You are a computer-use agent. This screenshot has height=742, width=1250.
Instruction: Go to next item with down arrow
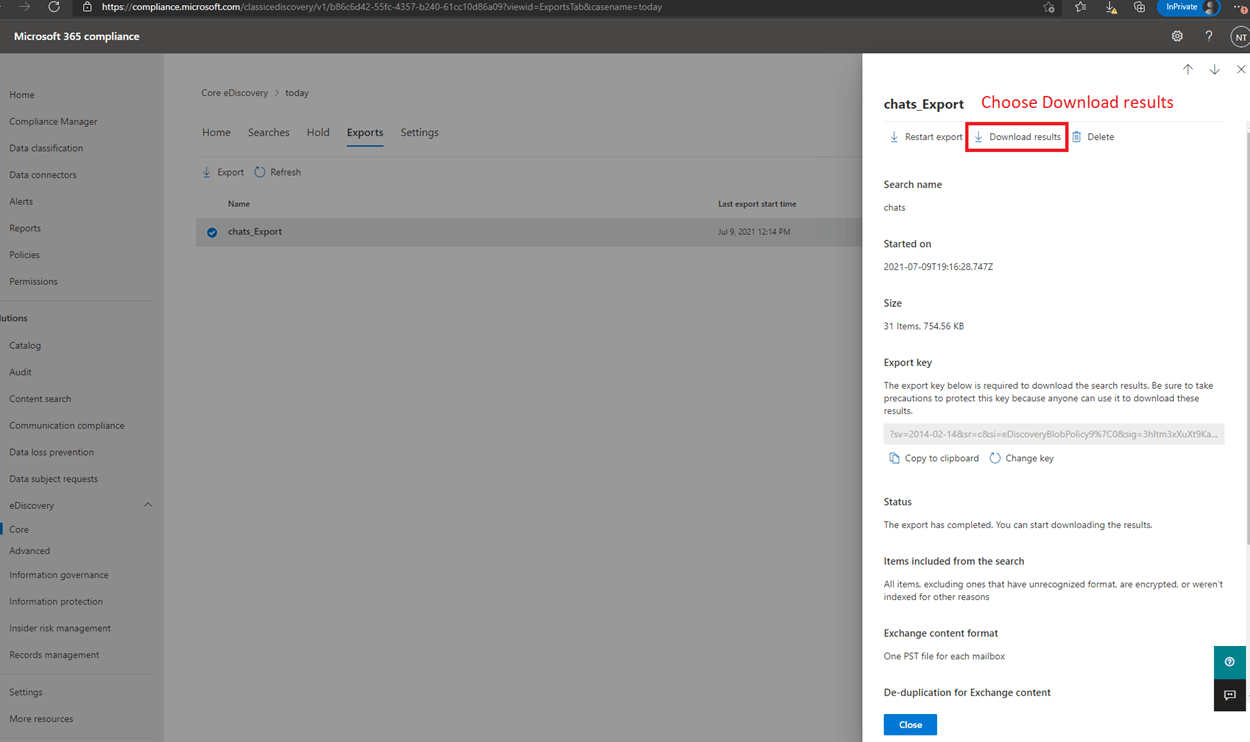coord(1214,70)
